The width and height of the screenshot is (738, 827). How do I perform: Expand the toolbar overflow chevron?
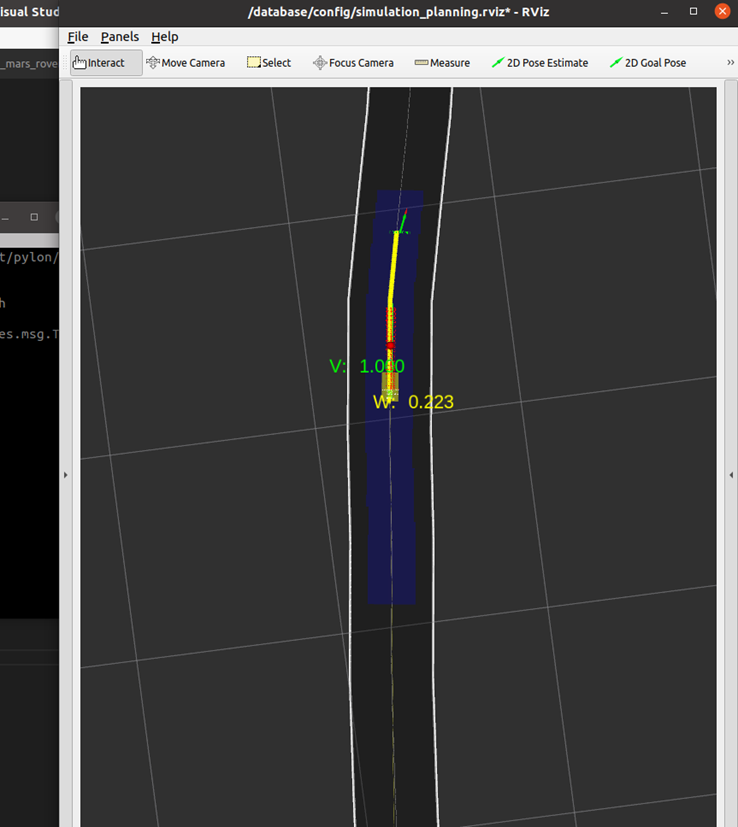point(731,63)
